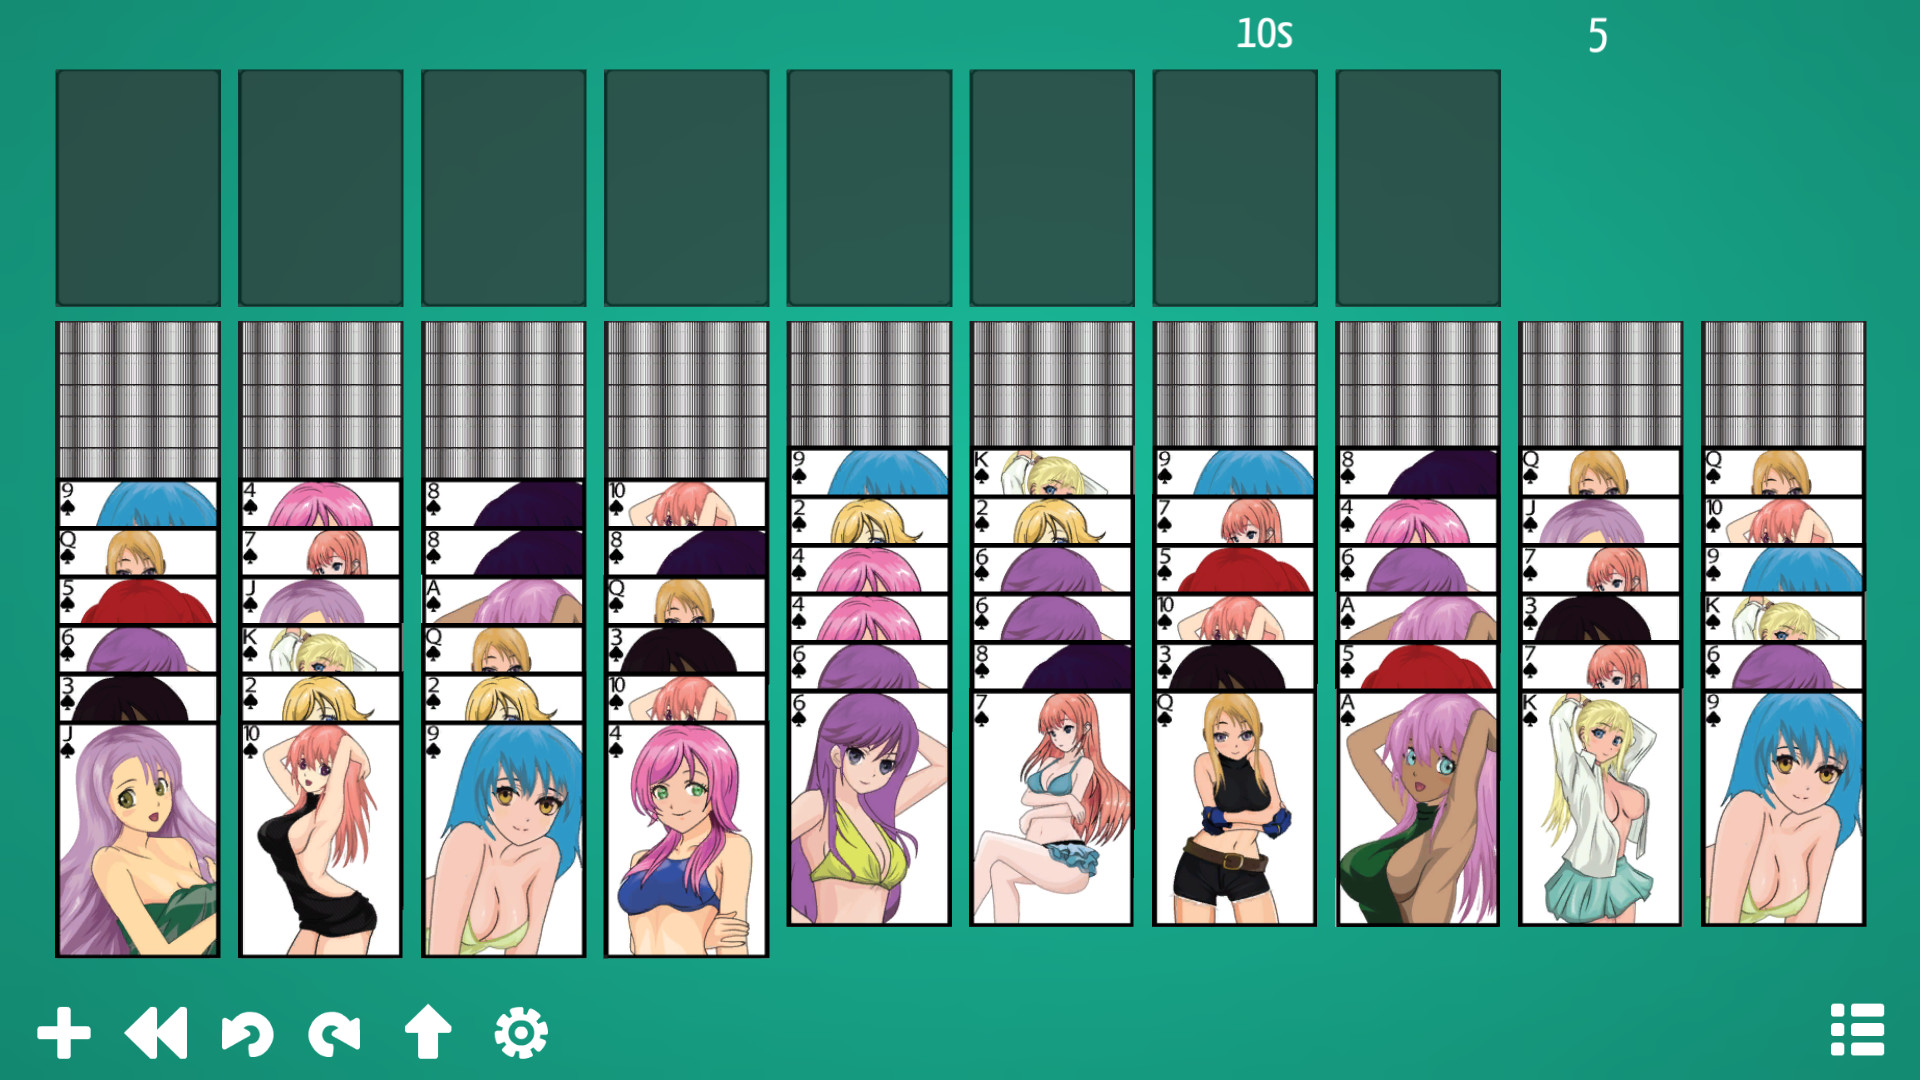
Task: Open the list menu icon
Action: pos(1857,1030)
